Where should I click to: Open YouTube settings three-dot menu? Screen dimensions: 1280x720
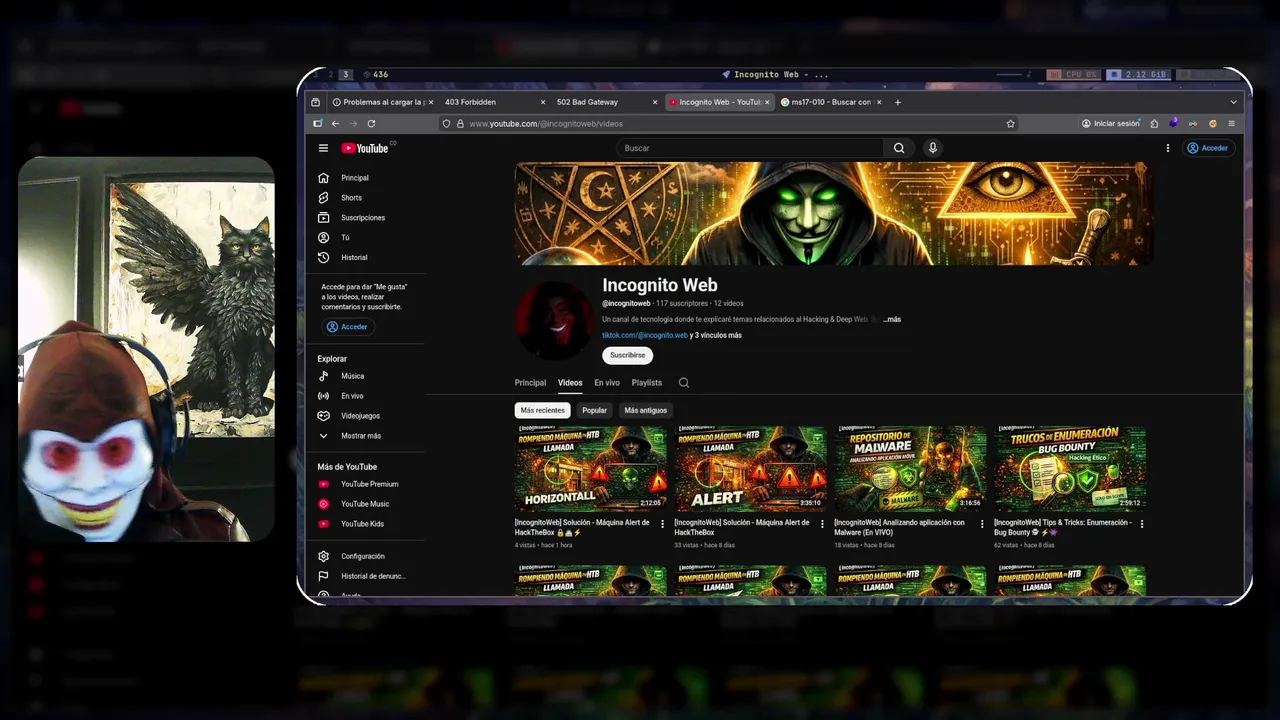[x=1167, y=148]
